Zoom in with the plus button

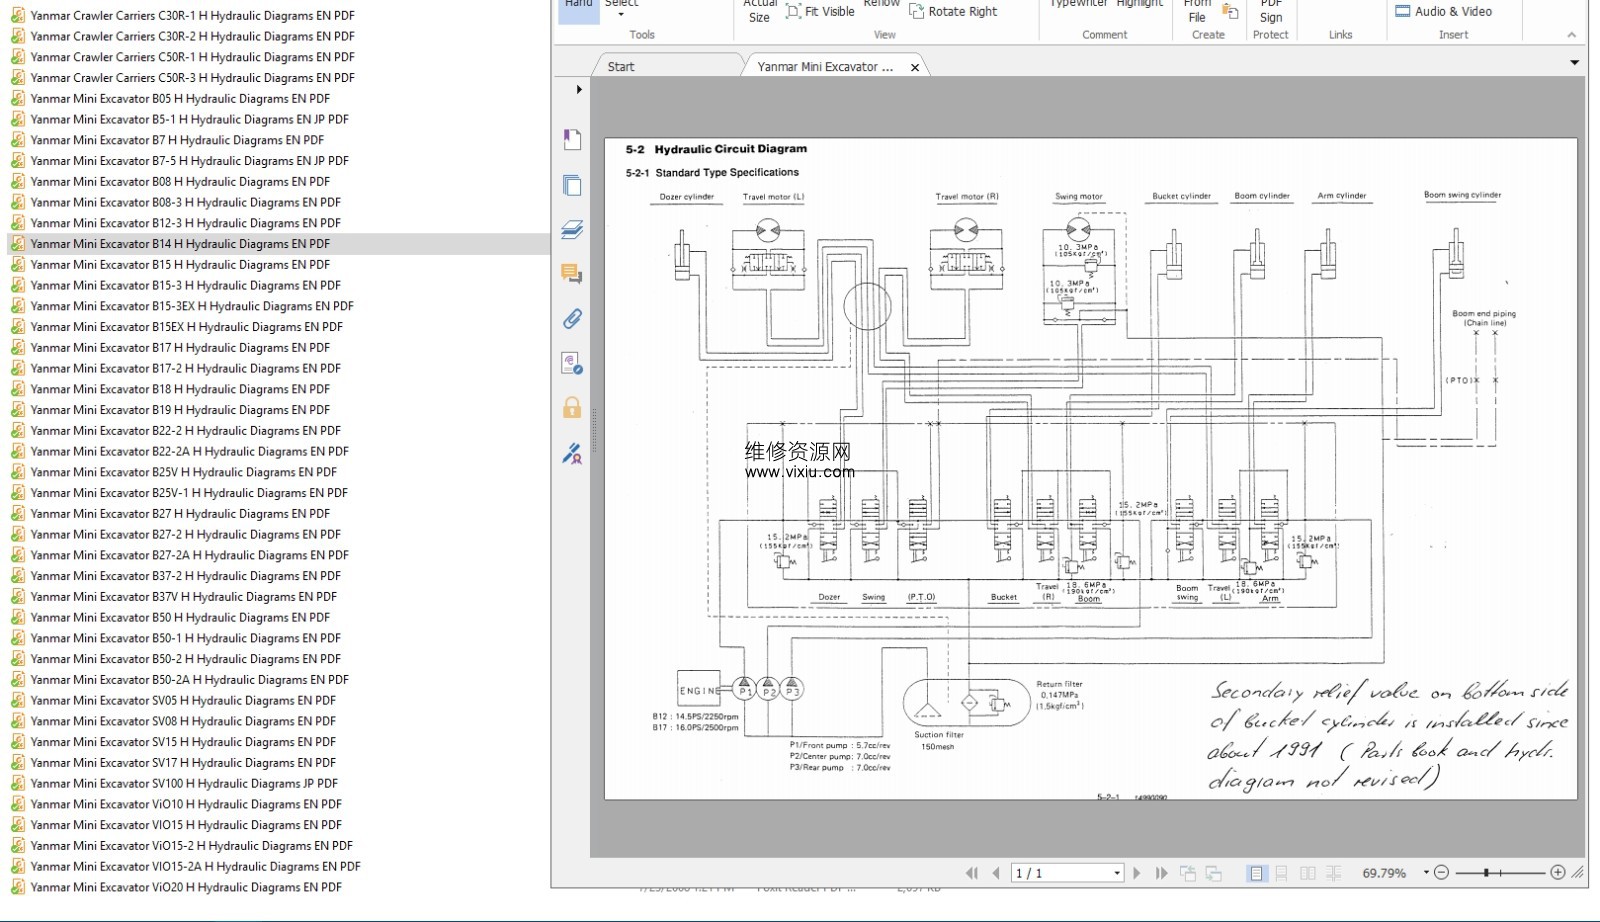1558,873
